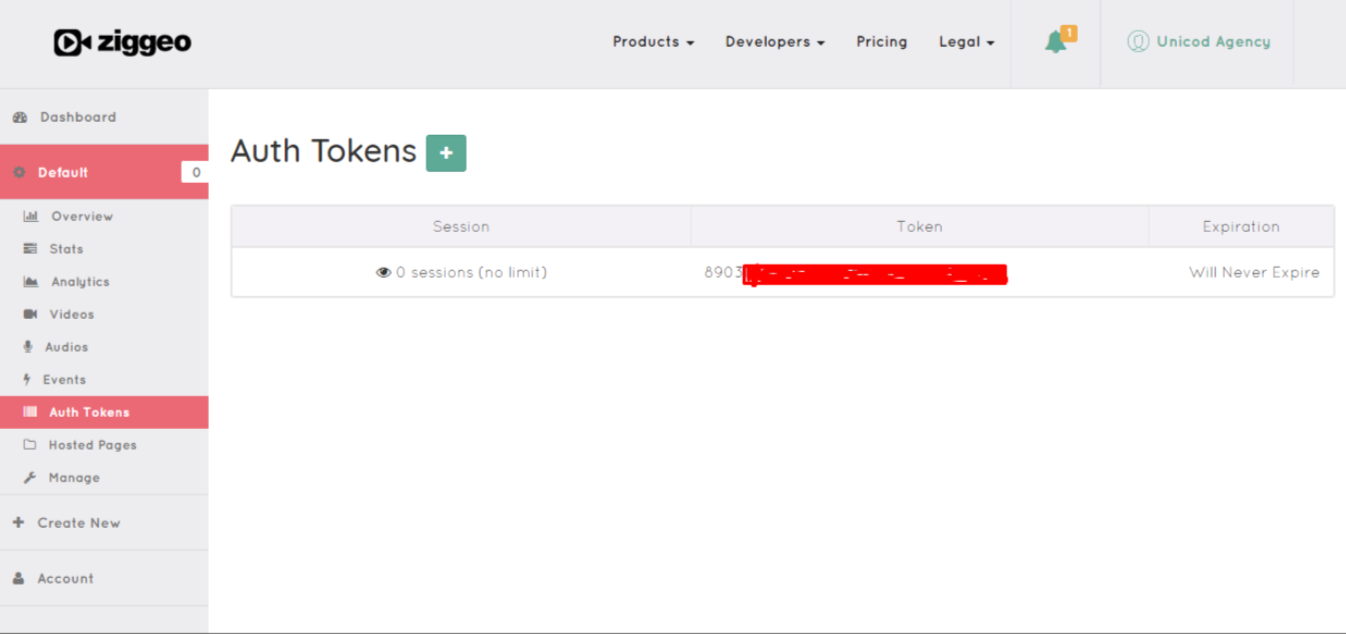Open the Videos section
The image size is (1346, 634).
(x=72, y=314)
